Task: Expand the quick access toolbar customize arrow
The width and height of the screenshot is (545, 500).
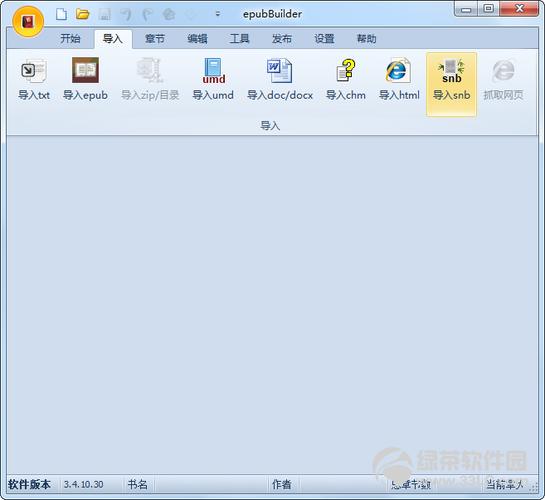Action: [218, 14]
